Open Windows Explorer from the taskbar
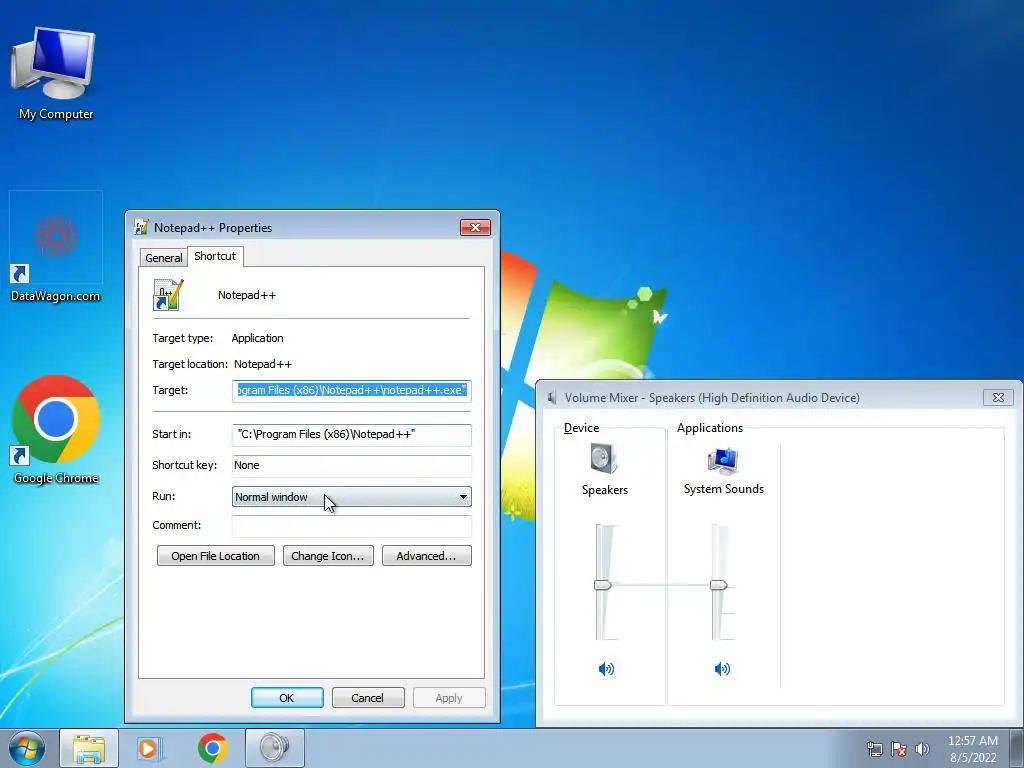The height and width of the screenshot is (768, 1024). (89, 748)
